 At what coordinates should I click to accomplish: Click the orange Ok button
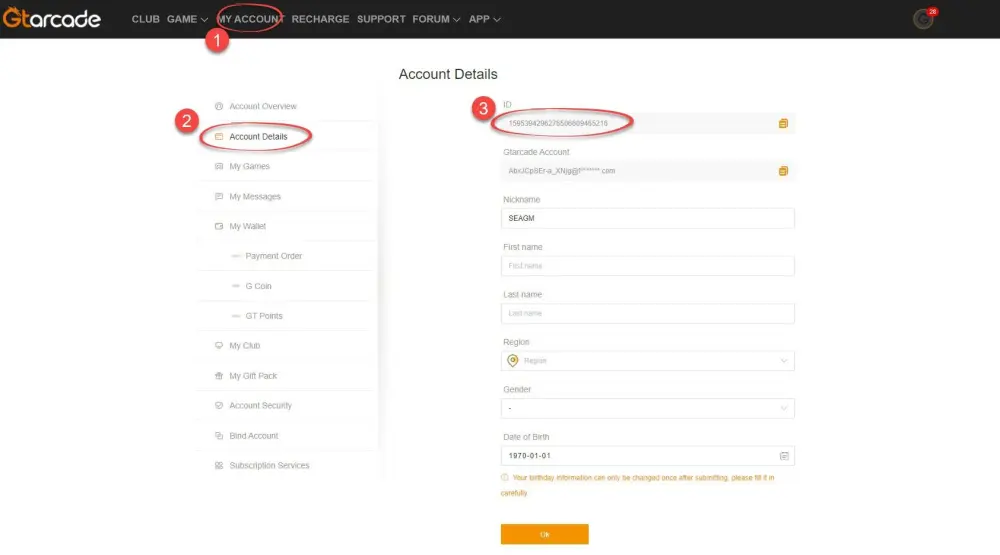[545, 534]
